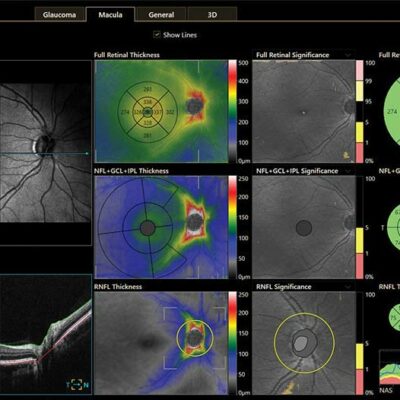Click the yellow RNFL circle on the thickness map
Viewport: 400px width, 400px height.
[195, 338]
